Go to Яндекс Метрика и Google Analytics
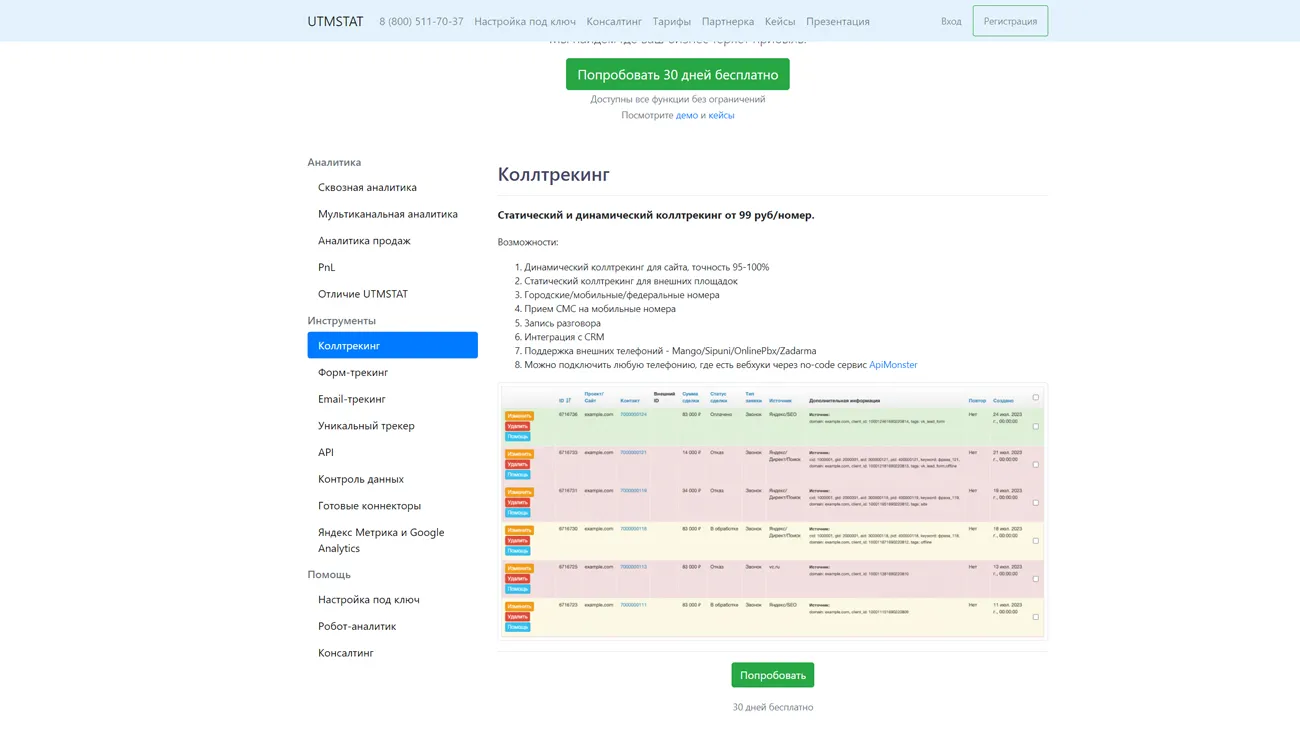The image size is (1300, 731). 381,540
